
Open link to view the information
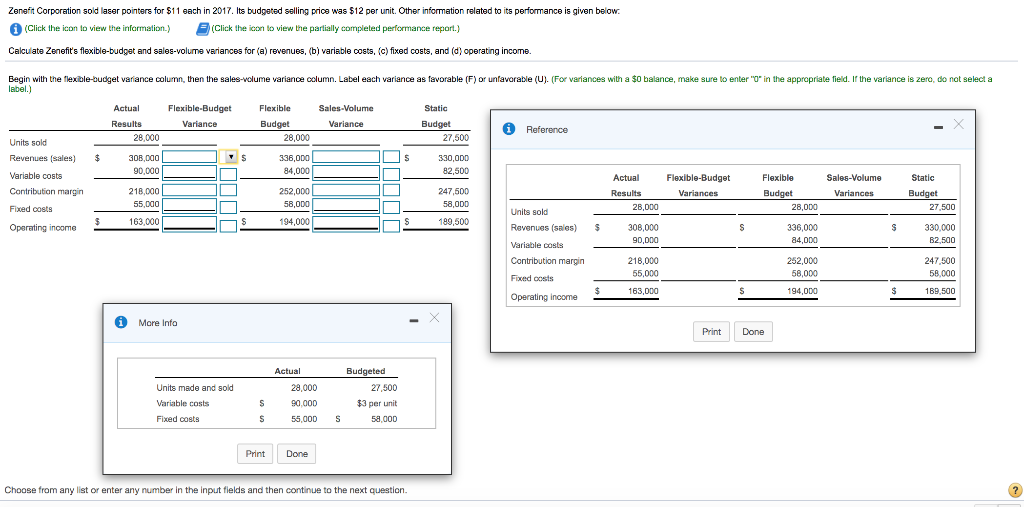pos(97,29)
